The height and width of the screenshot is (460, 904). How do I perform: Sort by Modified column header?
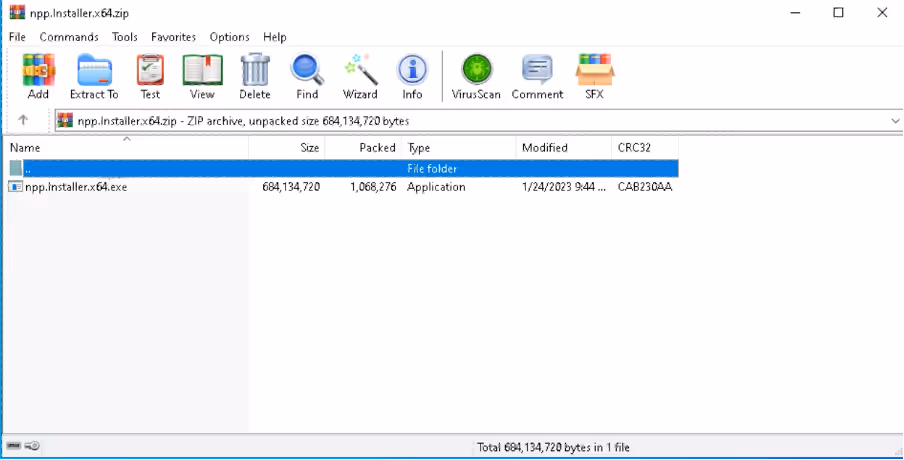coord(564,148)
